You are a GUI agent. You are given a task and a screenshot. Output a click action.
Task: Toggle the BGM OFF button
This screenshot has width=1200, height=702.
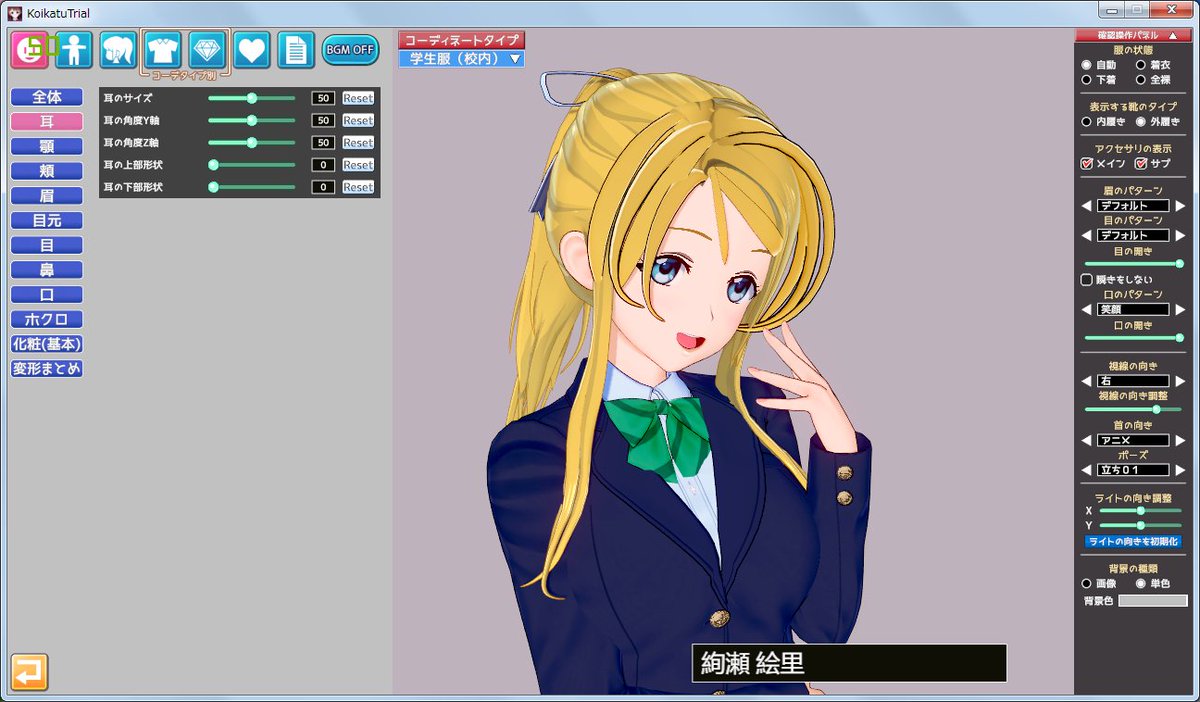click(350, 49)
